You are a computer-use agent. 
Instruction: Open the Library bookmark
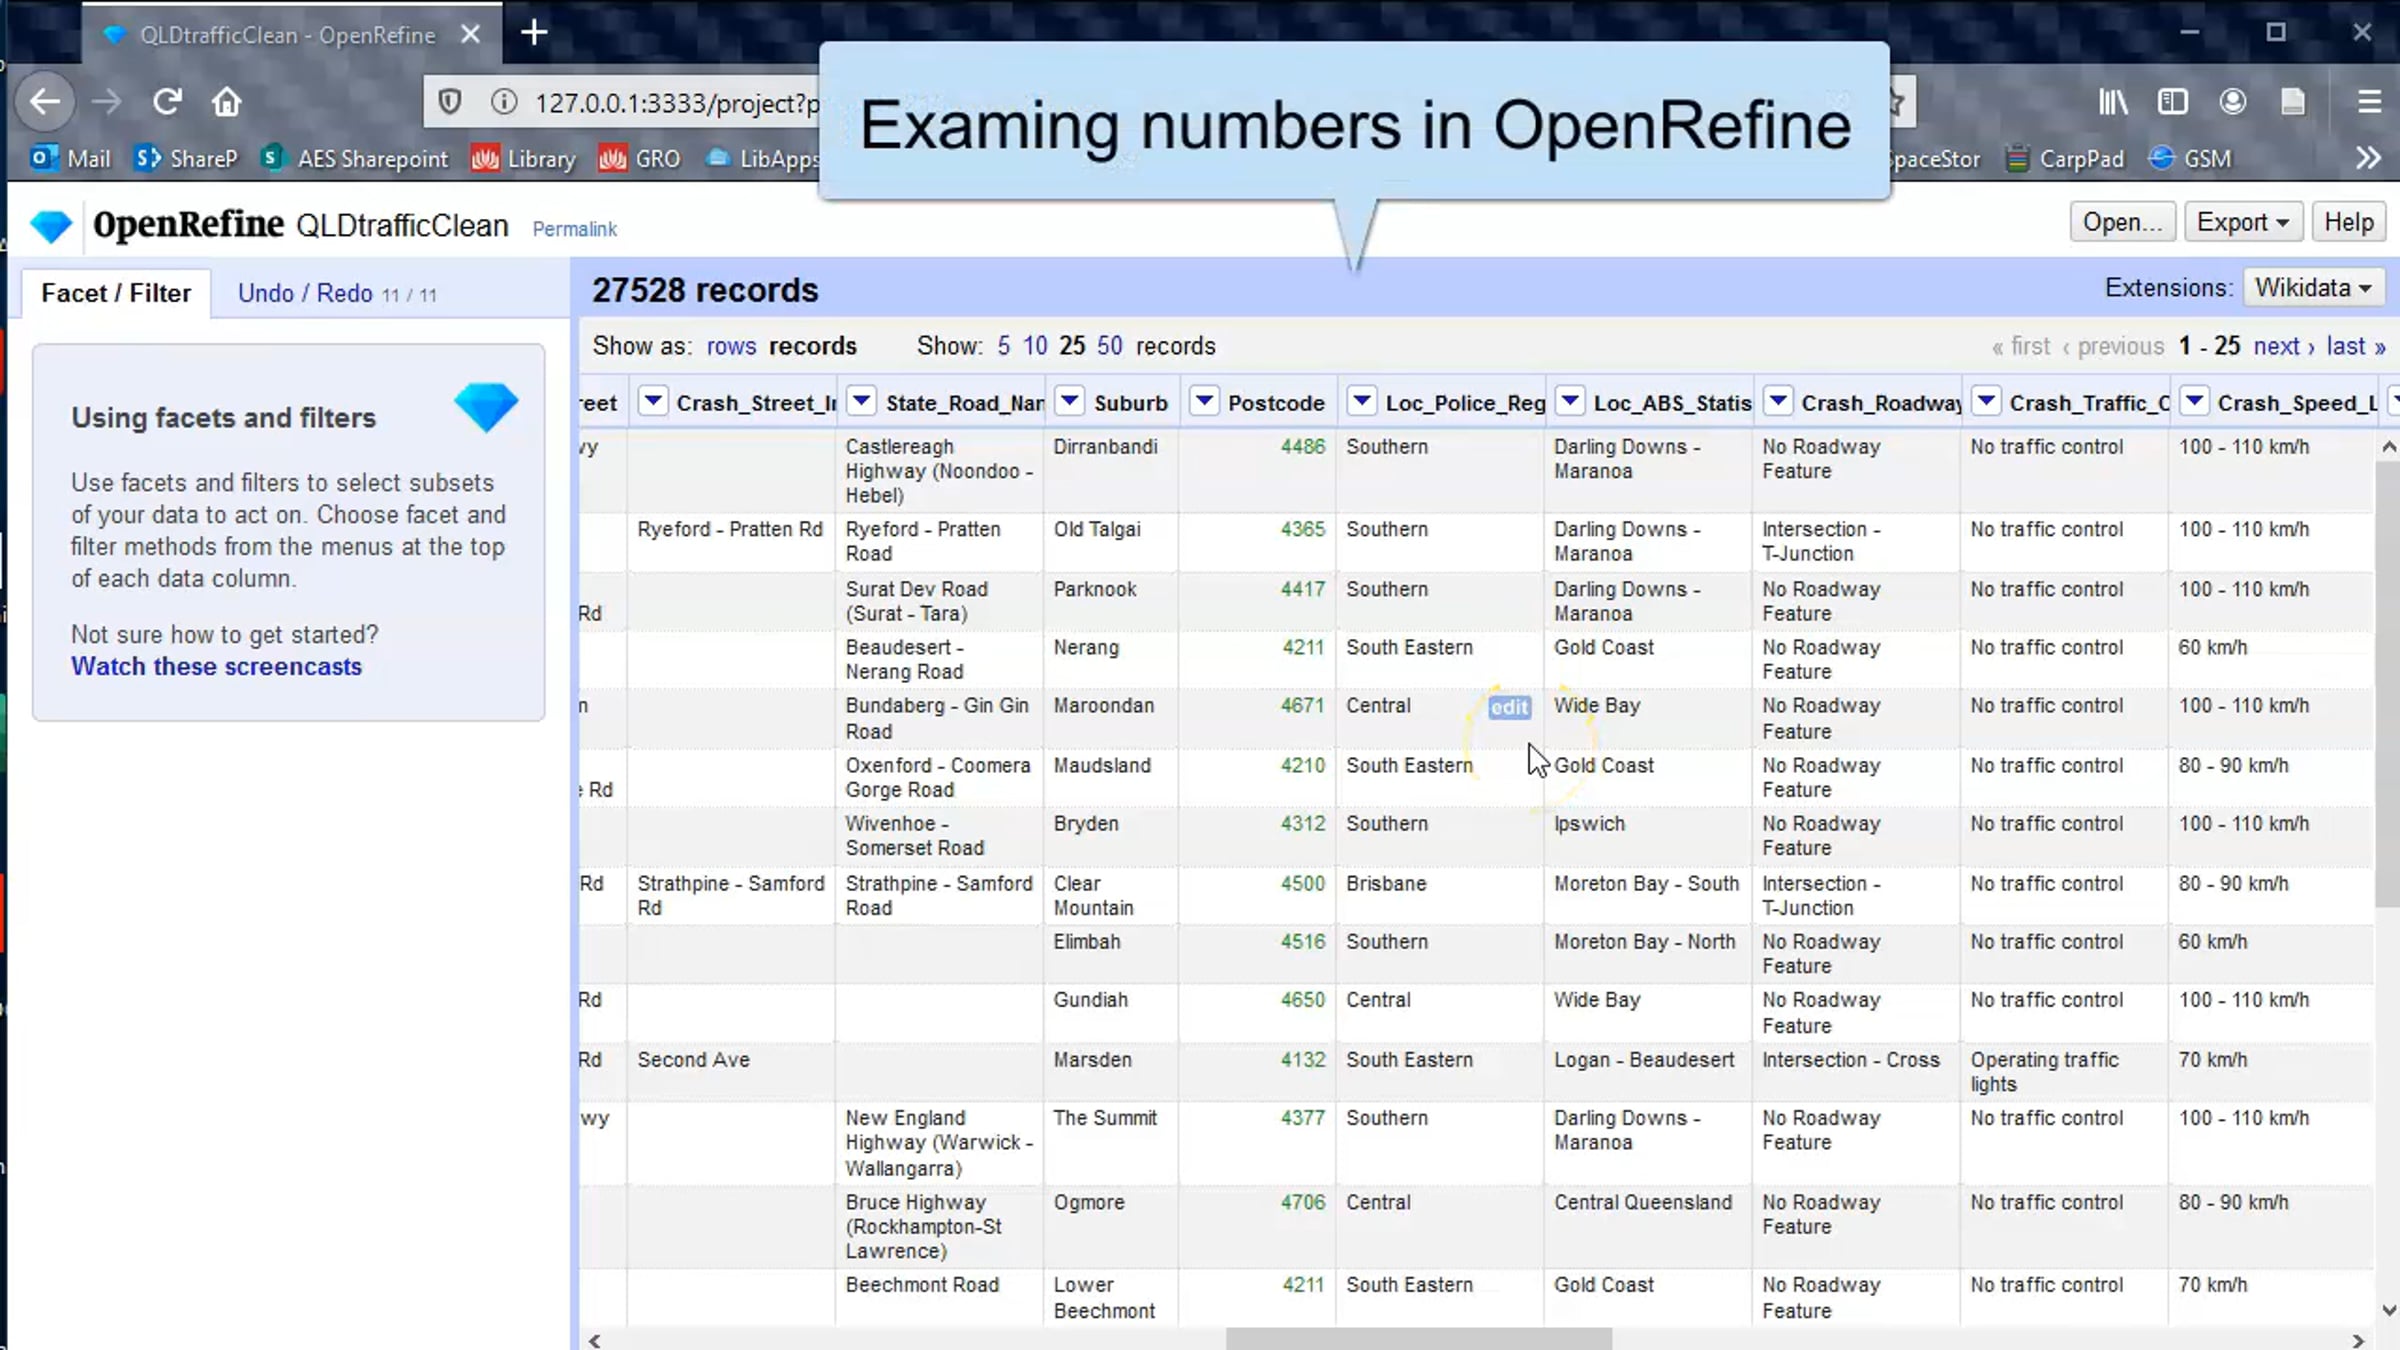(524, 158)
